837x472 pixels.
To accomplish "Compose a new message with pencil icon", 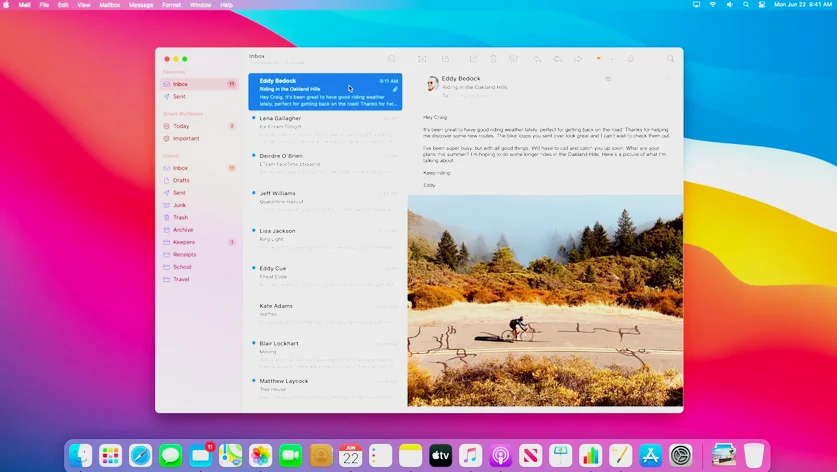I will pyautogui.click(x=445, y=59).
